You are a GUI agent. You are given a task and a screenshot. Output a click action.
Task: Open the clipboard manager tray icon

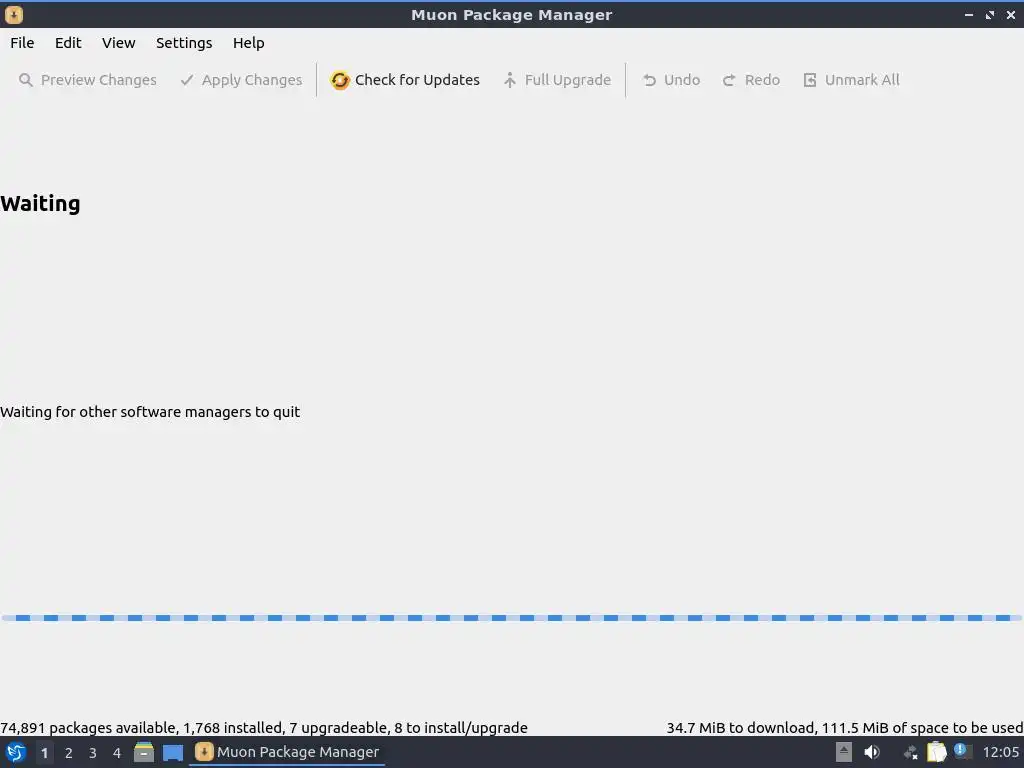click(x=936, y=752)
